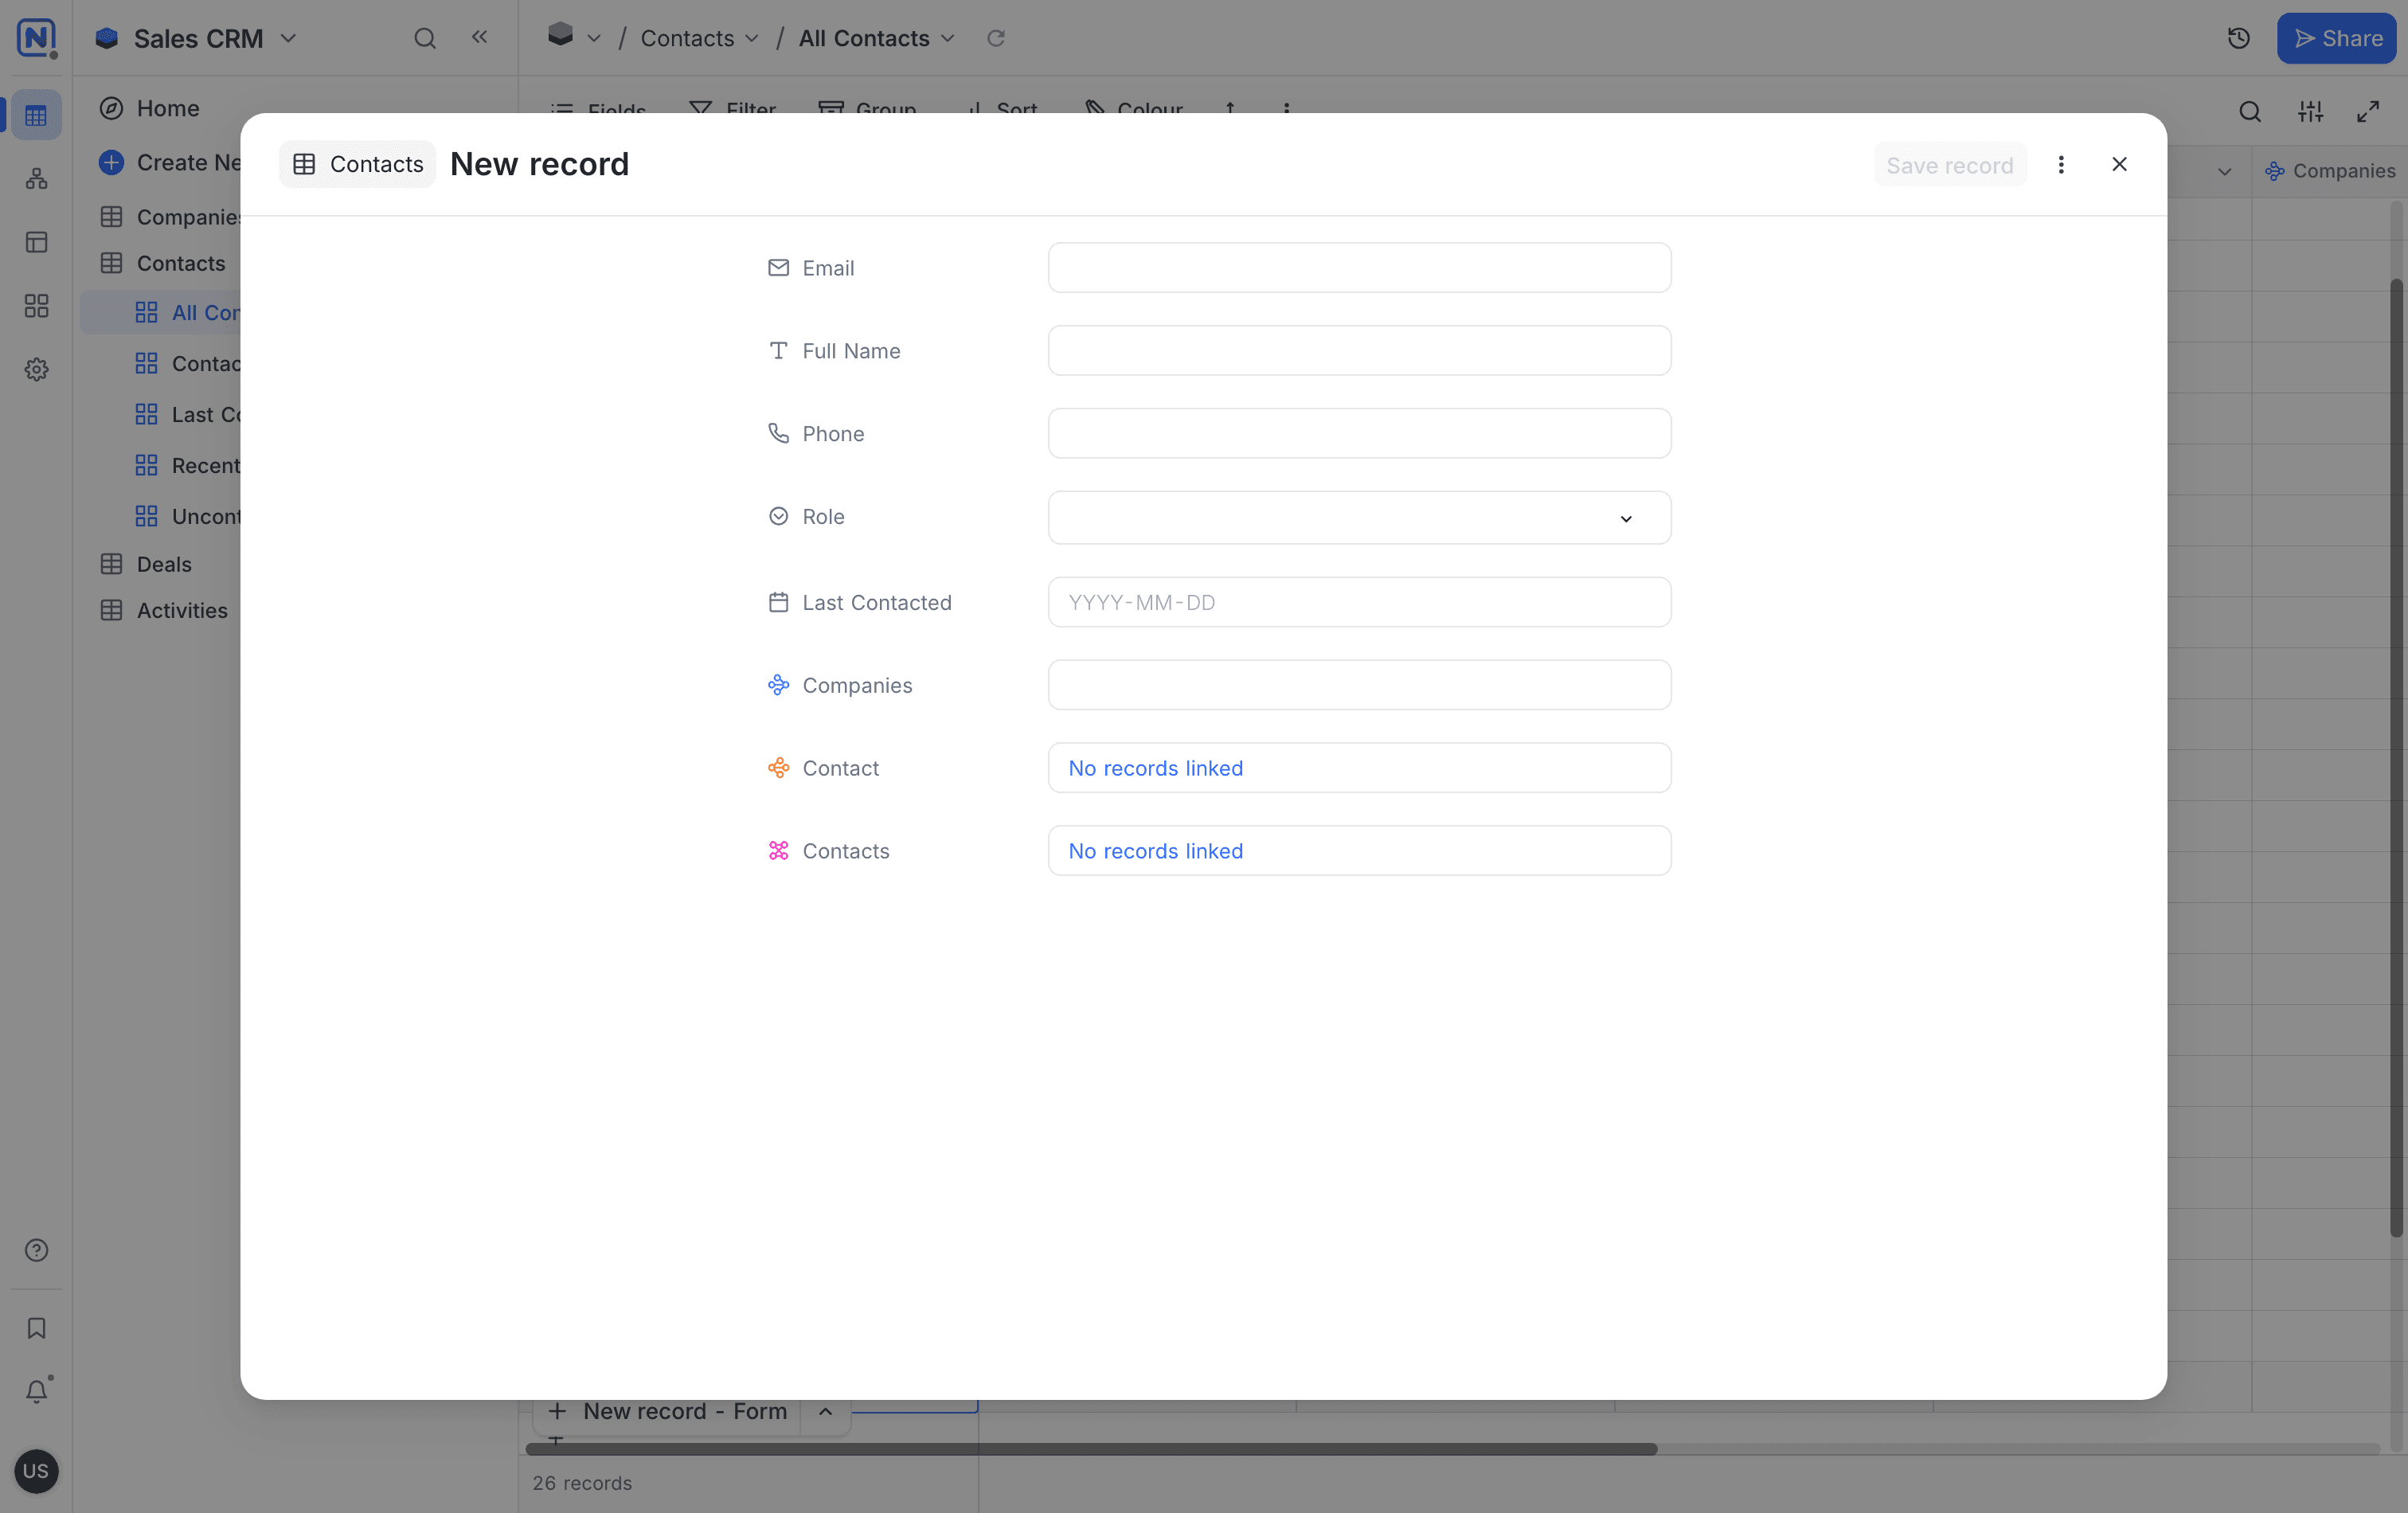
Task: Focus the Companies input field
Action: pos(1359,685)
